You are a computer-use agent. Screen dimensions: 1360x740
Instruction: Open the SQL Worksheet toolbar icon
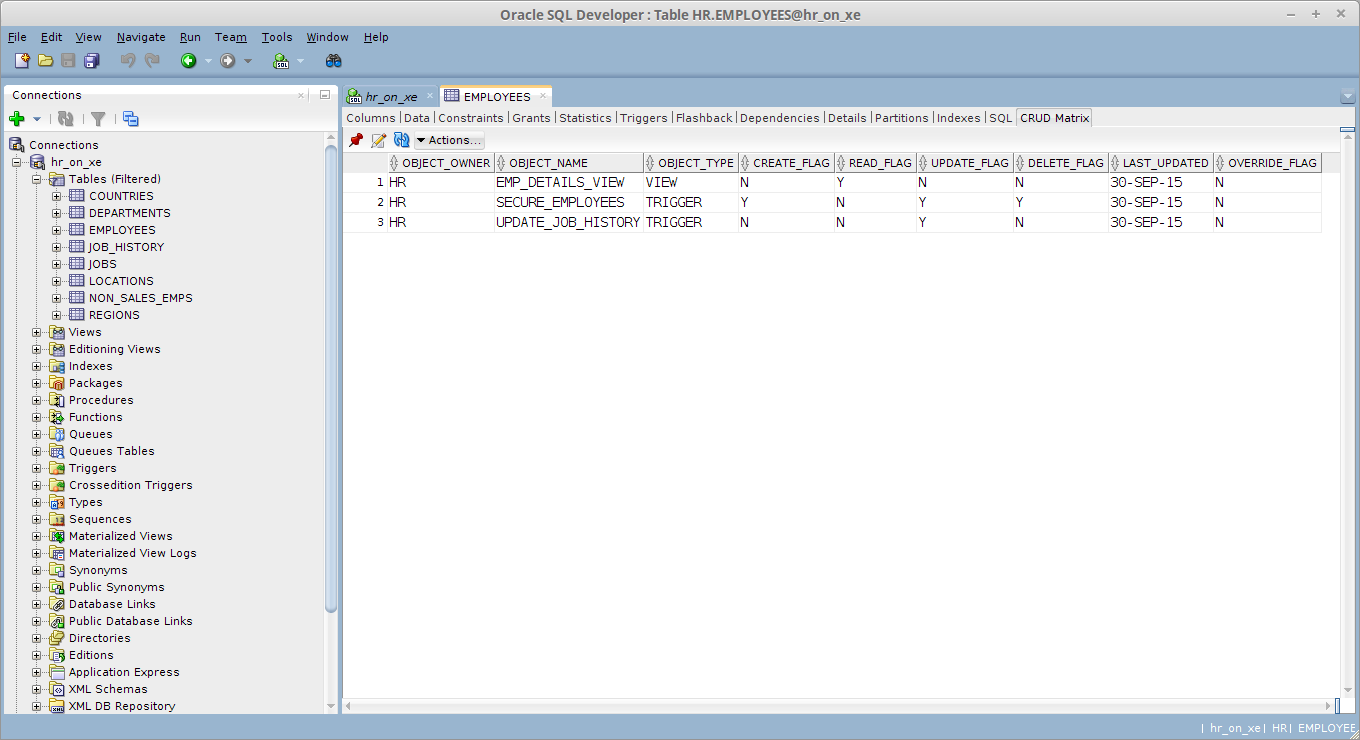tap(282, 61)
